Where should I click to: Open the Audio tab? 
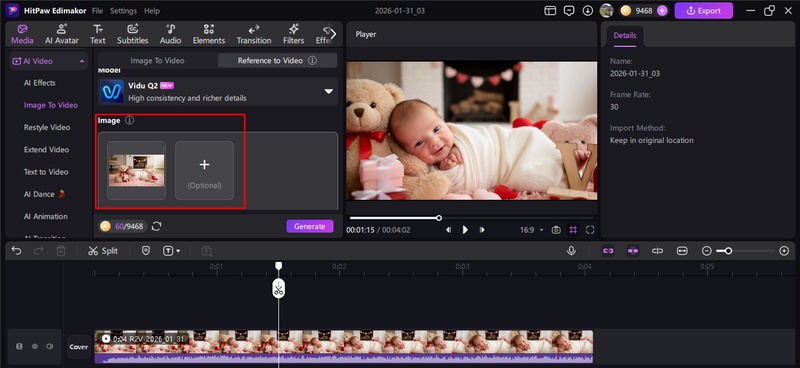170,34
